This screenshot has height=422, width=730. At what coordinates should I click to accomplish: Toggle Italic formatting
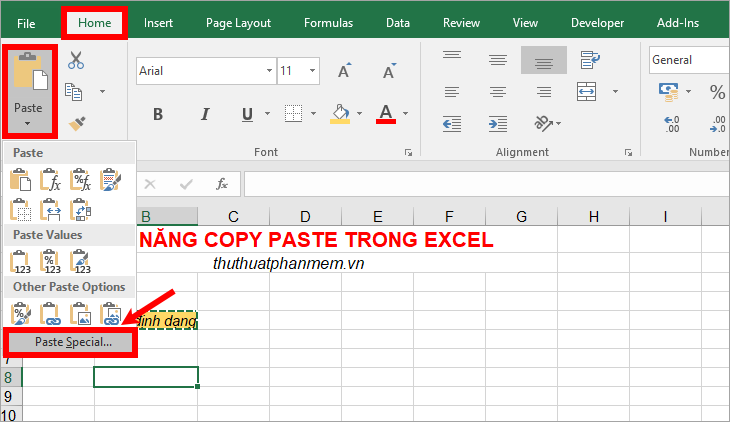(205, 114)
